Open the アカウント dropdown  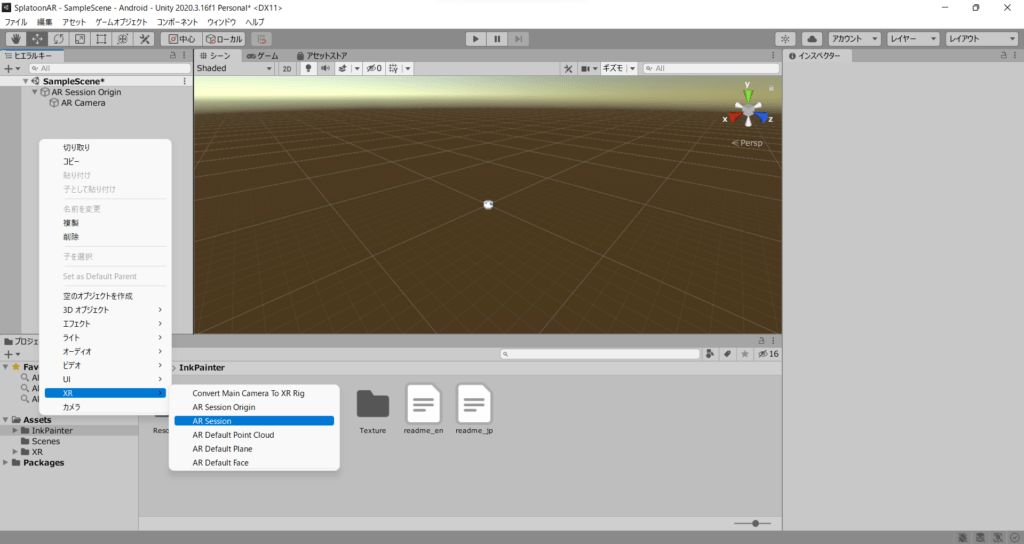tap(854, 39)
